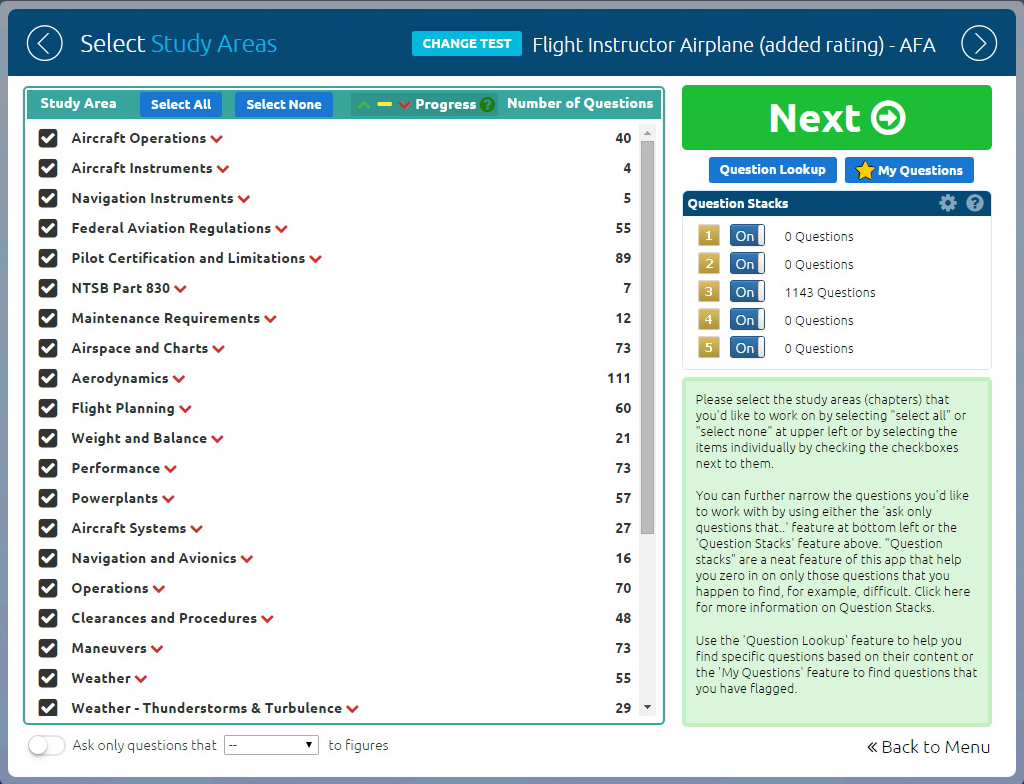Expand Aircraft Systems red chevron

click(197, 529)
